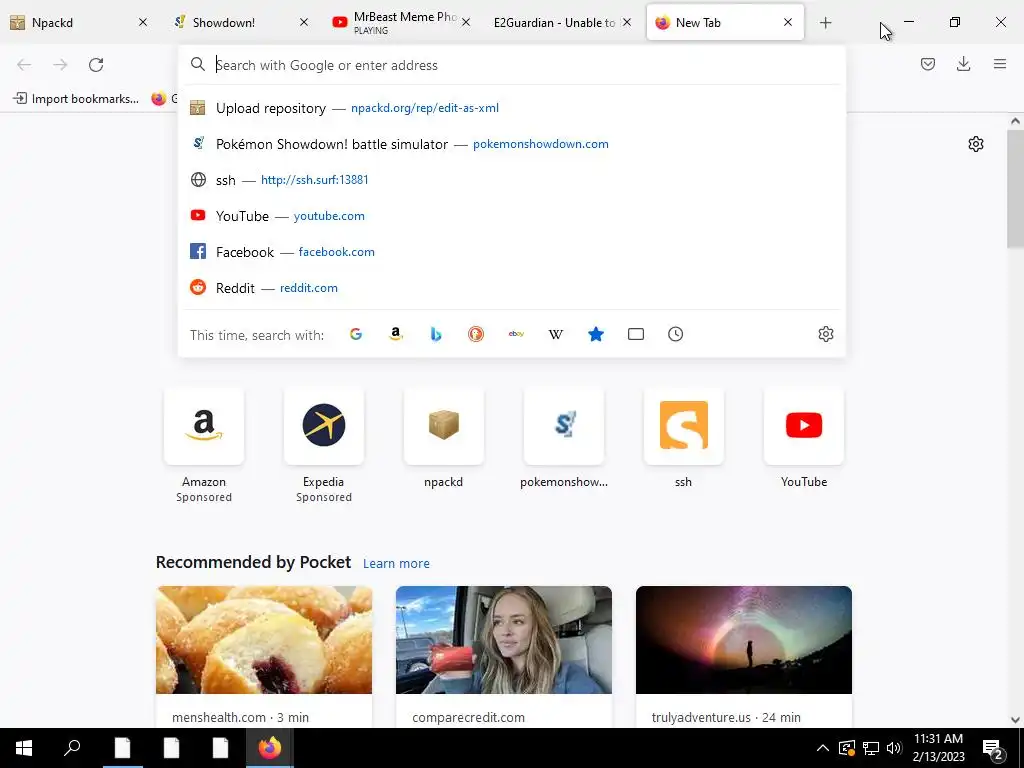Open comparecredit.com story card
1024x768 pixels.
point(504,656)
